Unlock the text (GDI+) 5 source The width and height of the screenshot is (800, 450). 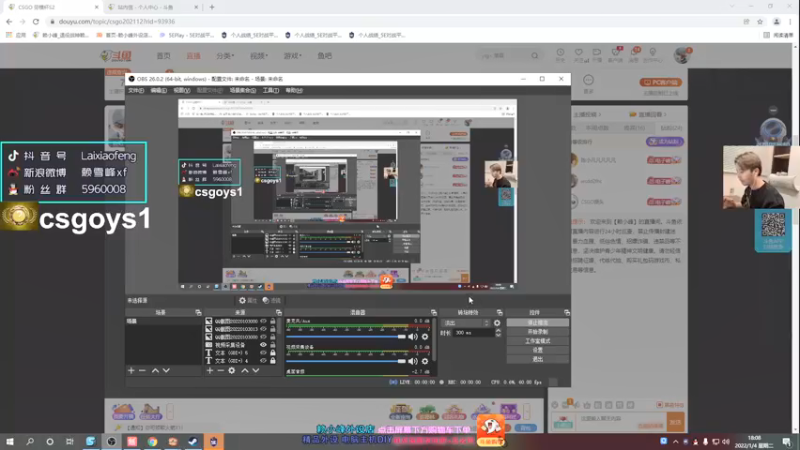click(273, 353)
